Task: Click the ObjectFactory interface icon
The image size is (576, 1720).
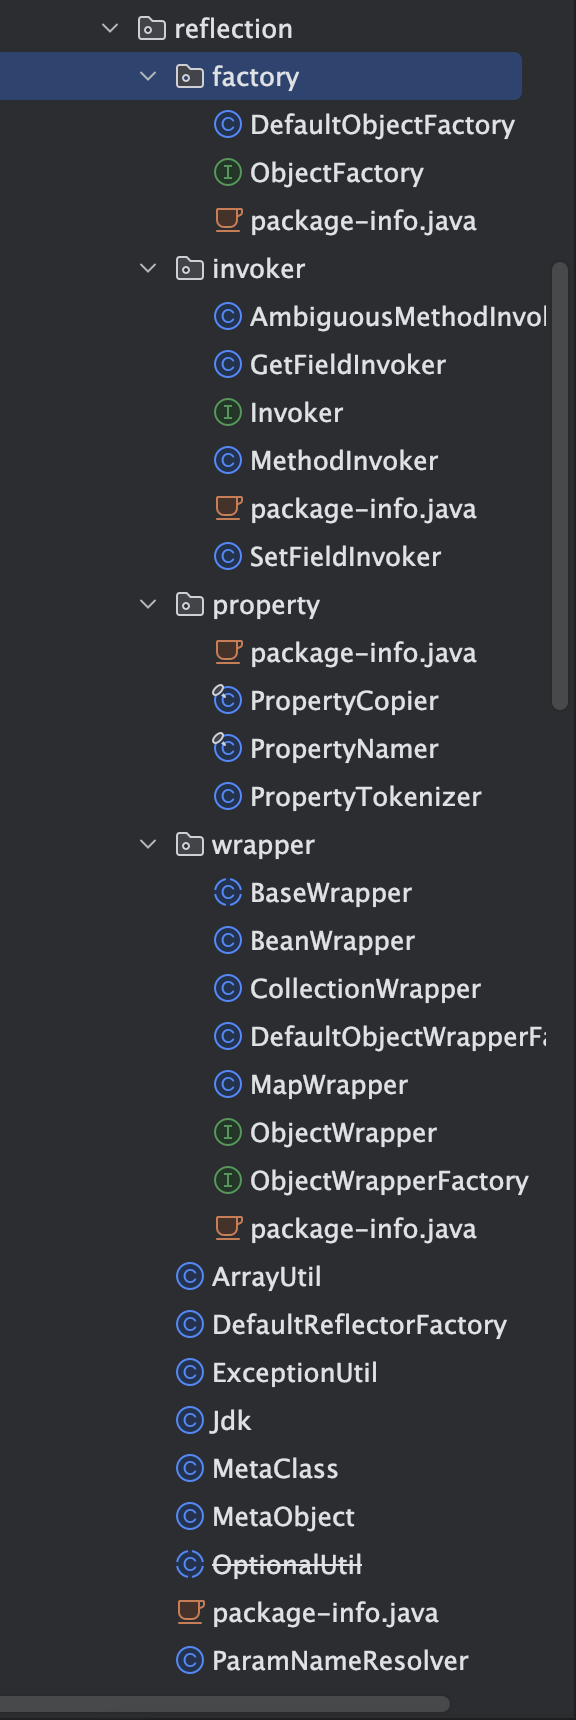Action: point(228,173)
